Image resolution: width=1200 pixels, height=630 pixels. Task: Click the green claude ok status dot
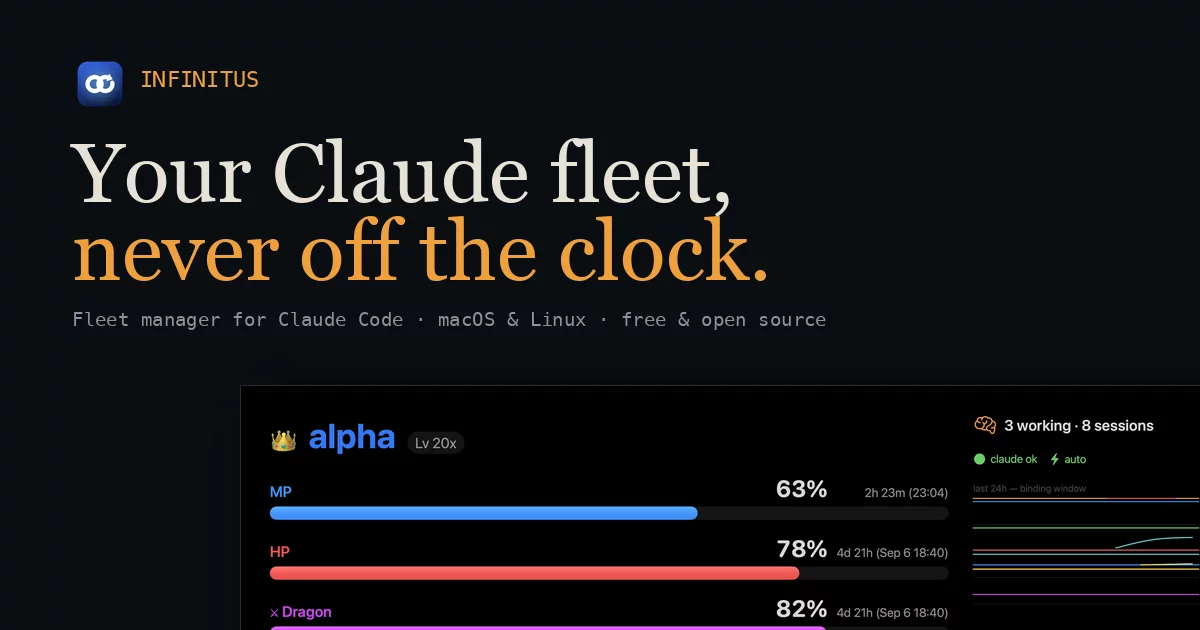pyautogui.click(x=980, y=459)
